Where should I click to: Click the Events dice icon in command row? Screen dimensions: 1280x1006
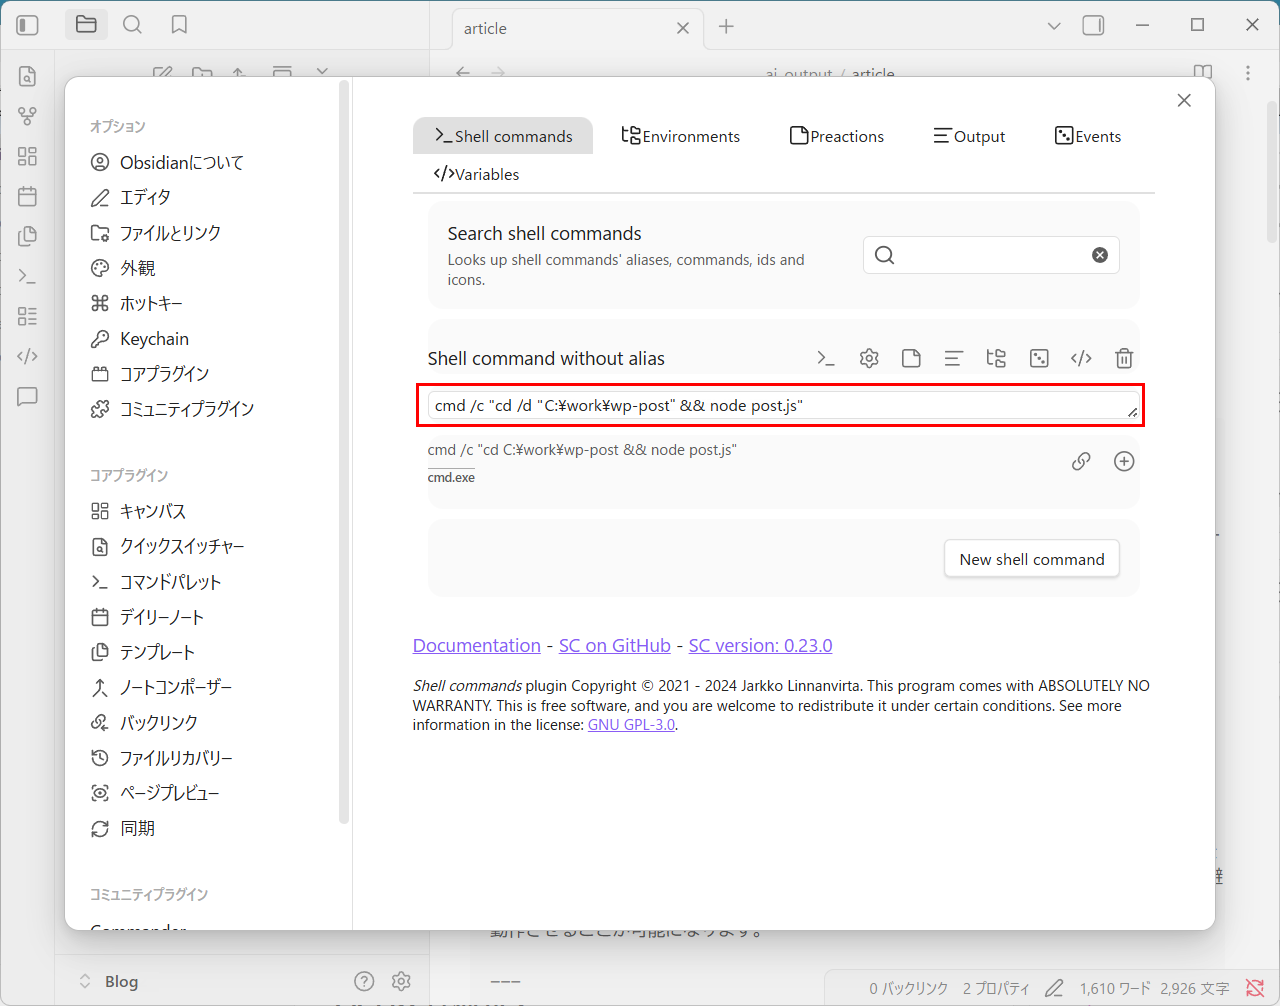1039,358
